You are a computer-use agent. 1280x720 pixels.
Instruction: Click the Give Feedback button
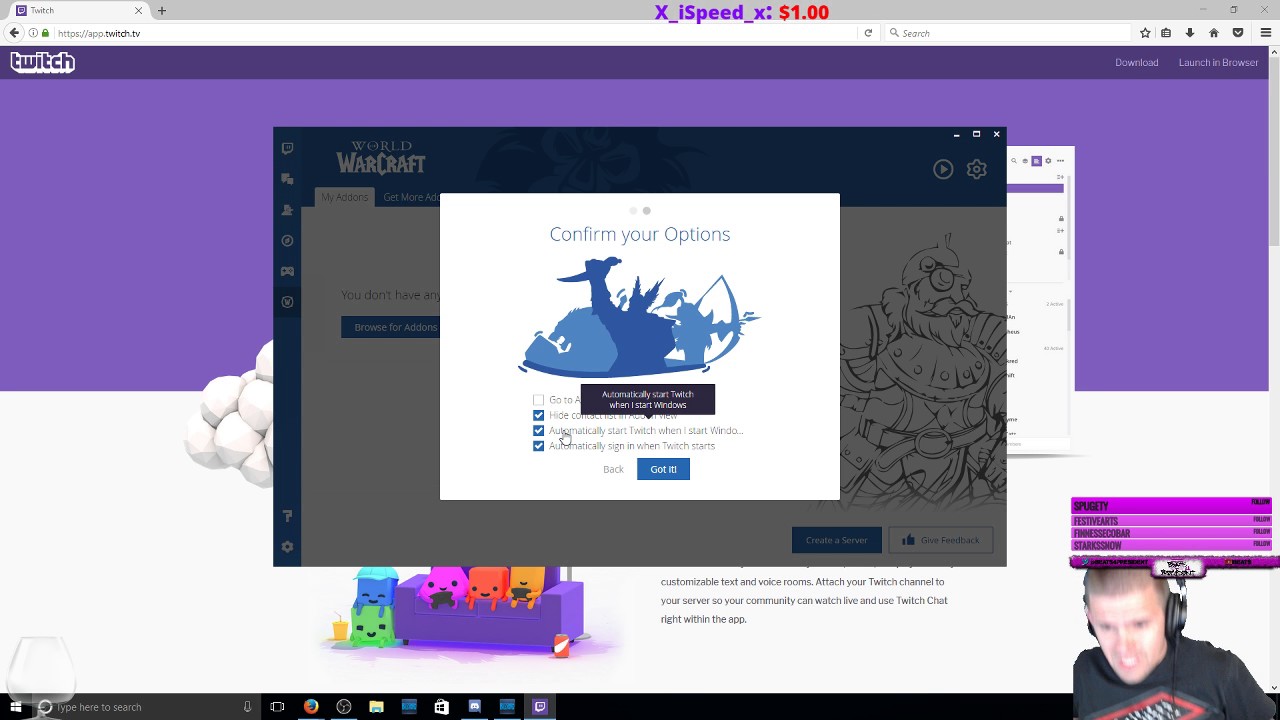940,540
